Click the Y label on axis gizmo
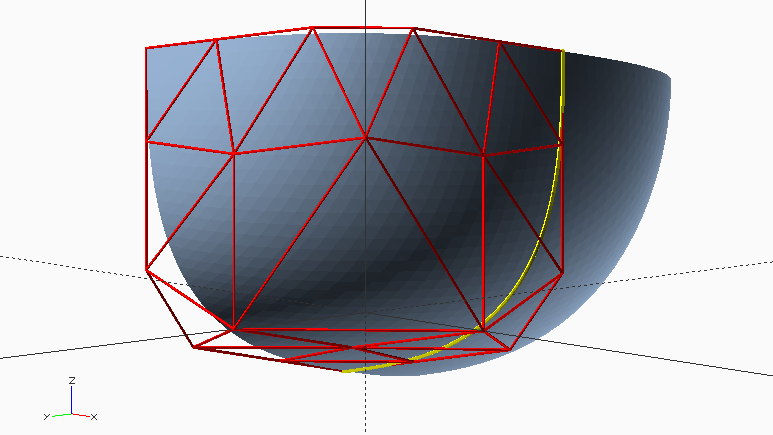 [x=47, y=416]
